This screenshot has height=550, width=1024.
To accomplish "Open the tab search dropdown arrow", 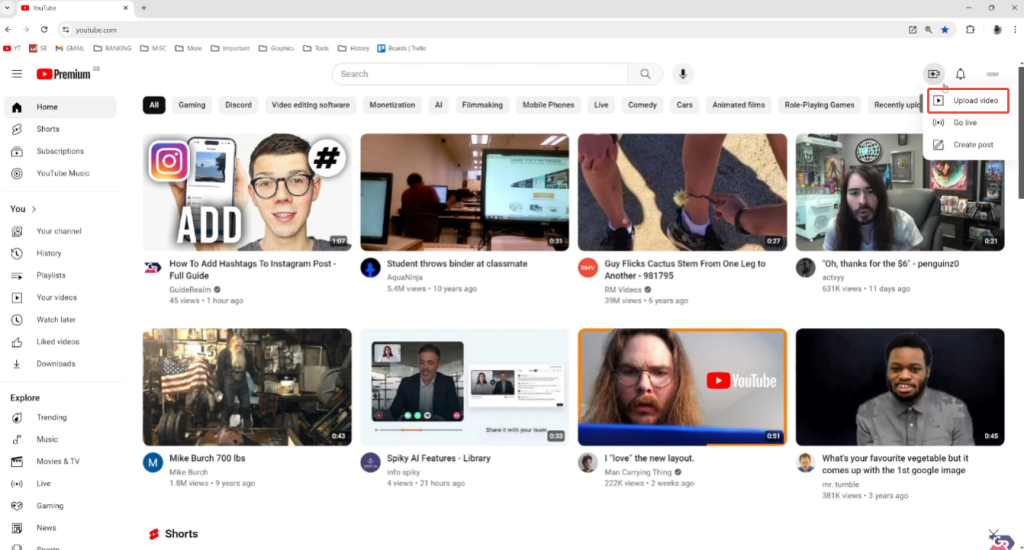I will [x=7, y=8].
